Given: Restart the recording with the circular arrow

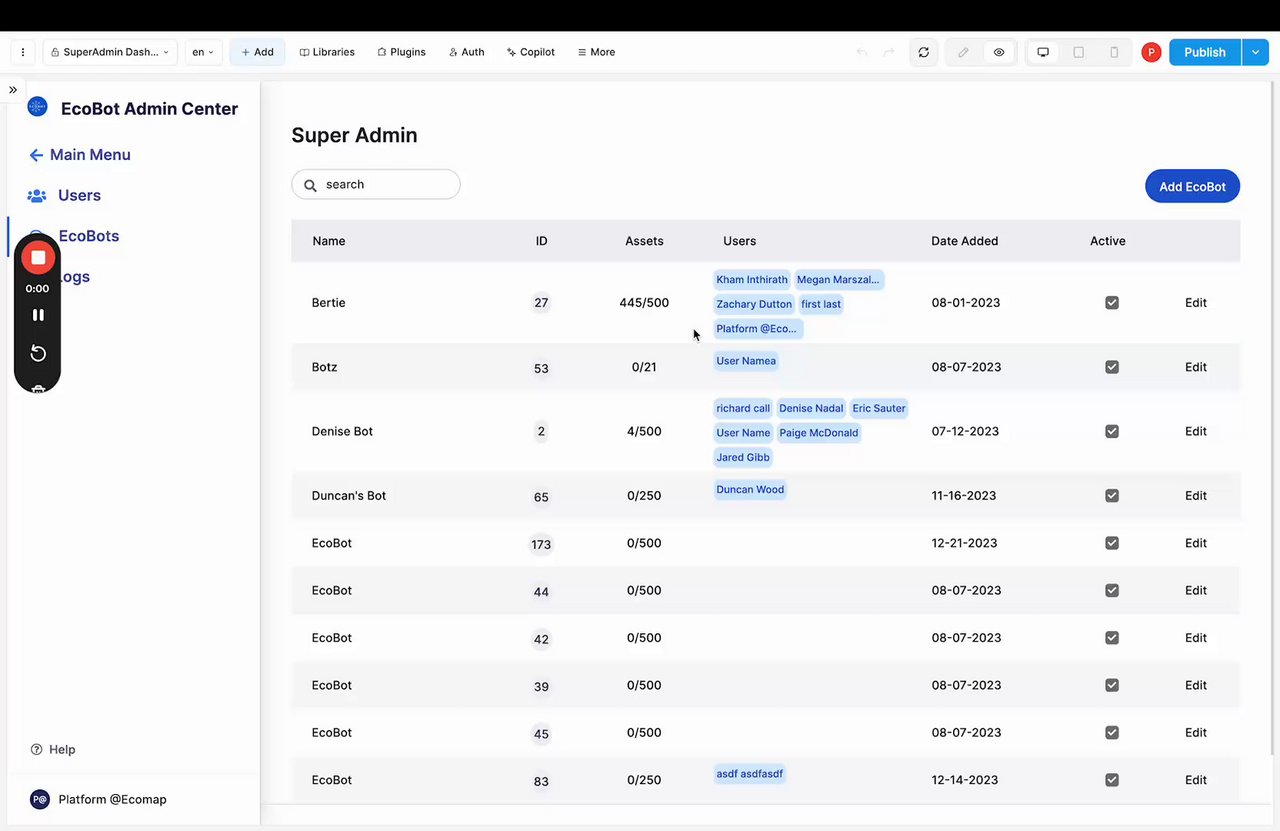Looking at the screenshot, I should [x=38, y=353].
